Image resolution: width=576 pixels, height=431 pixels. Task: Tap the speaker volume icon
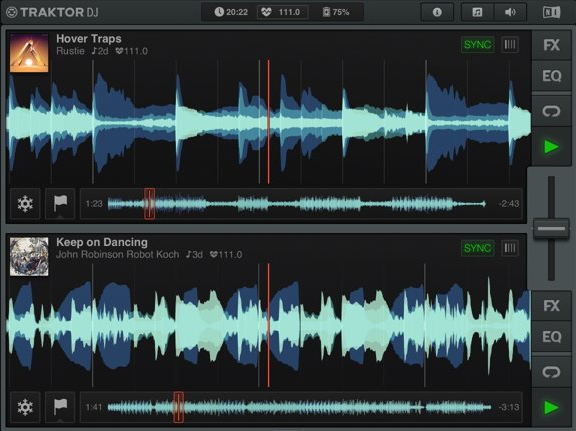(510, 12)
